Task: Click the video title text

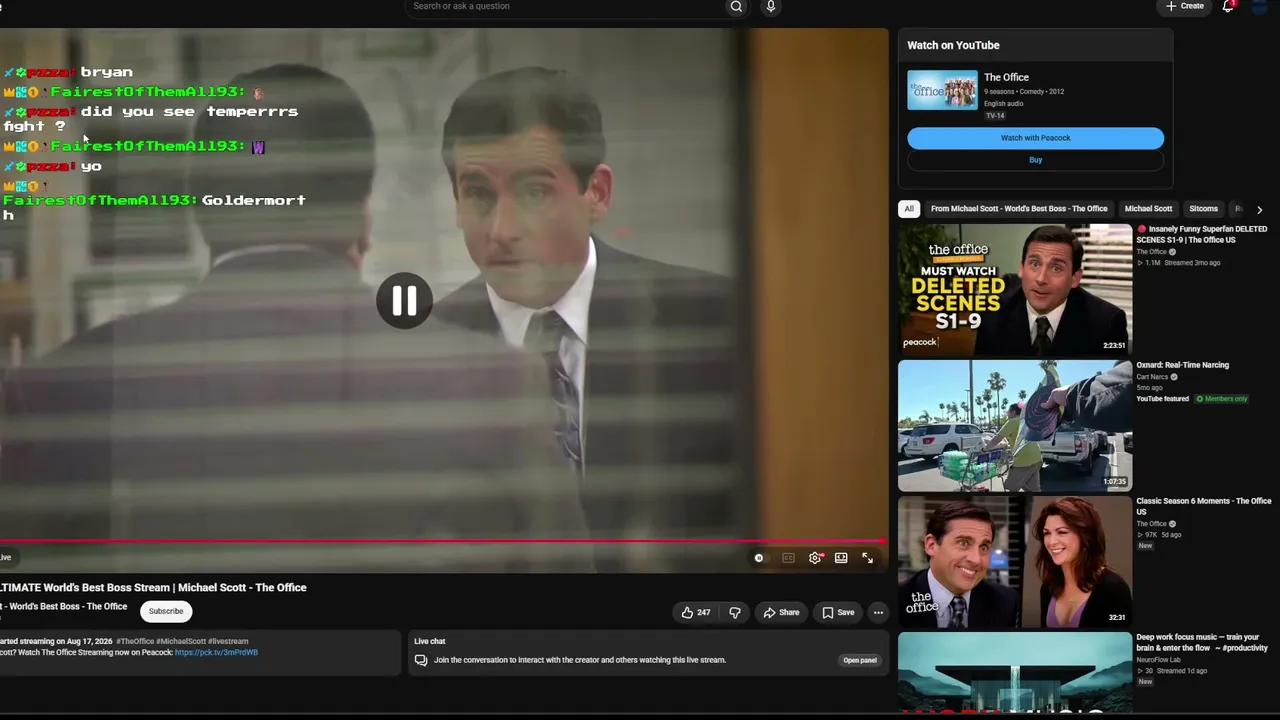Action: coord(153,588)
